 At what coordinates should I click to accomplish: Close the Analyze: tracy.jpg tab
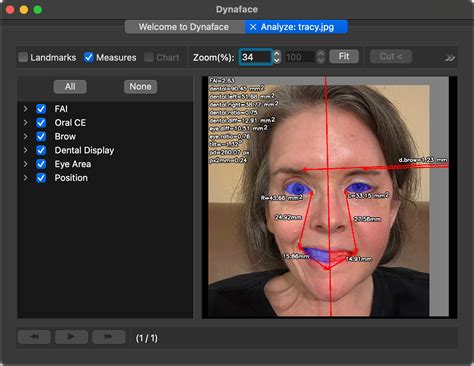(253, 27)
